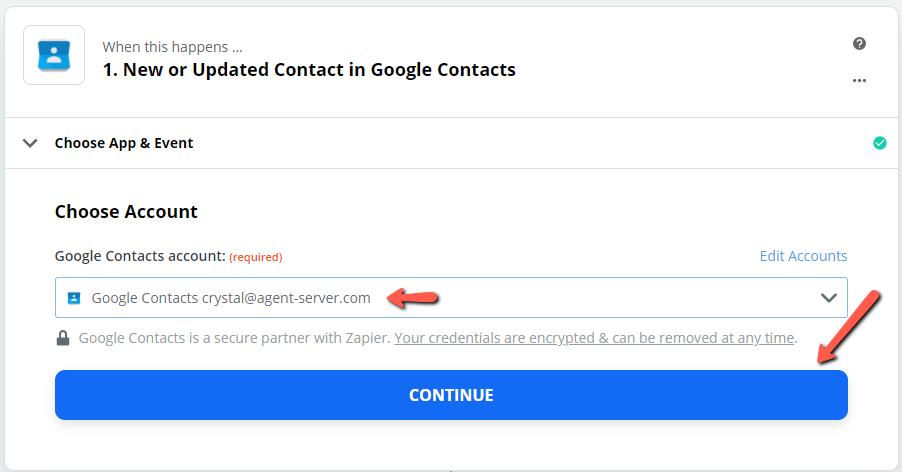Viewport: 902px width, 472px height.
Task: Open the help question mark icon
Action: click(x=859, y=44)
